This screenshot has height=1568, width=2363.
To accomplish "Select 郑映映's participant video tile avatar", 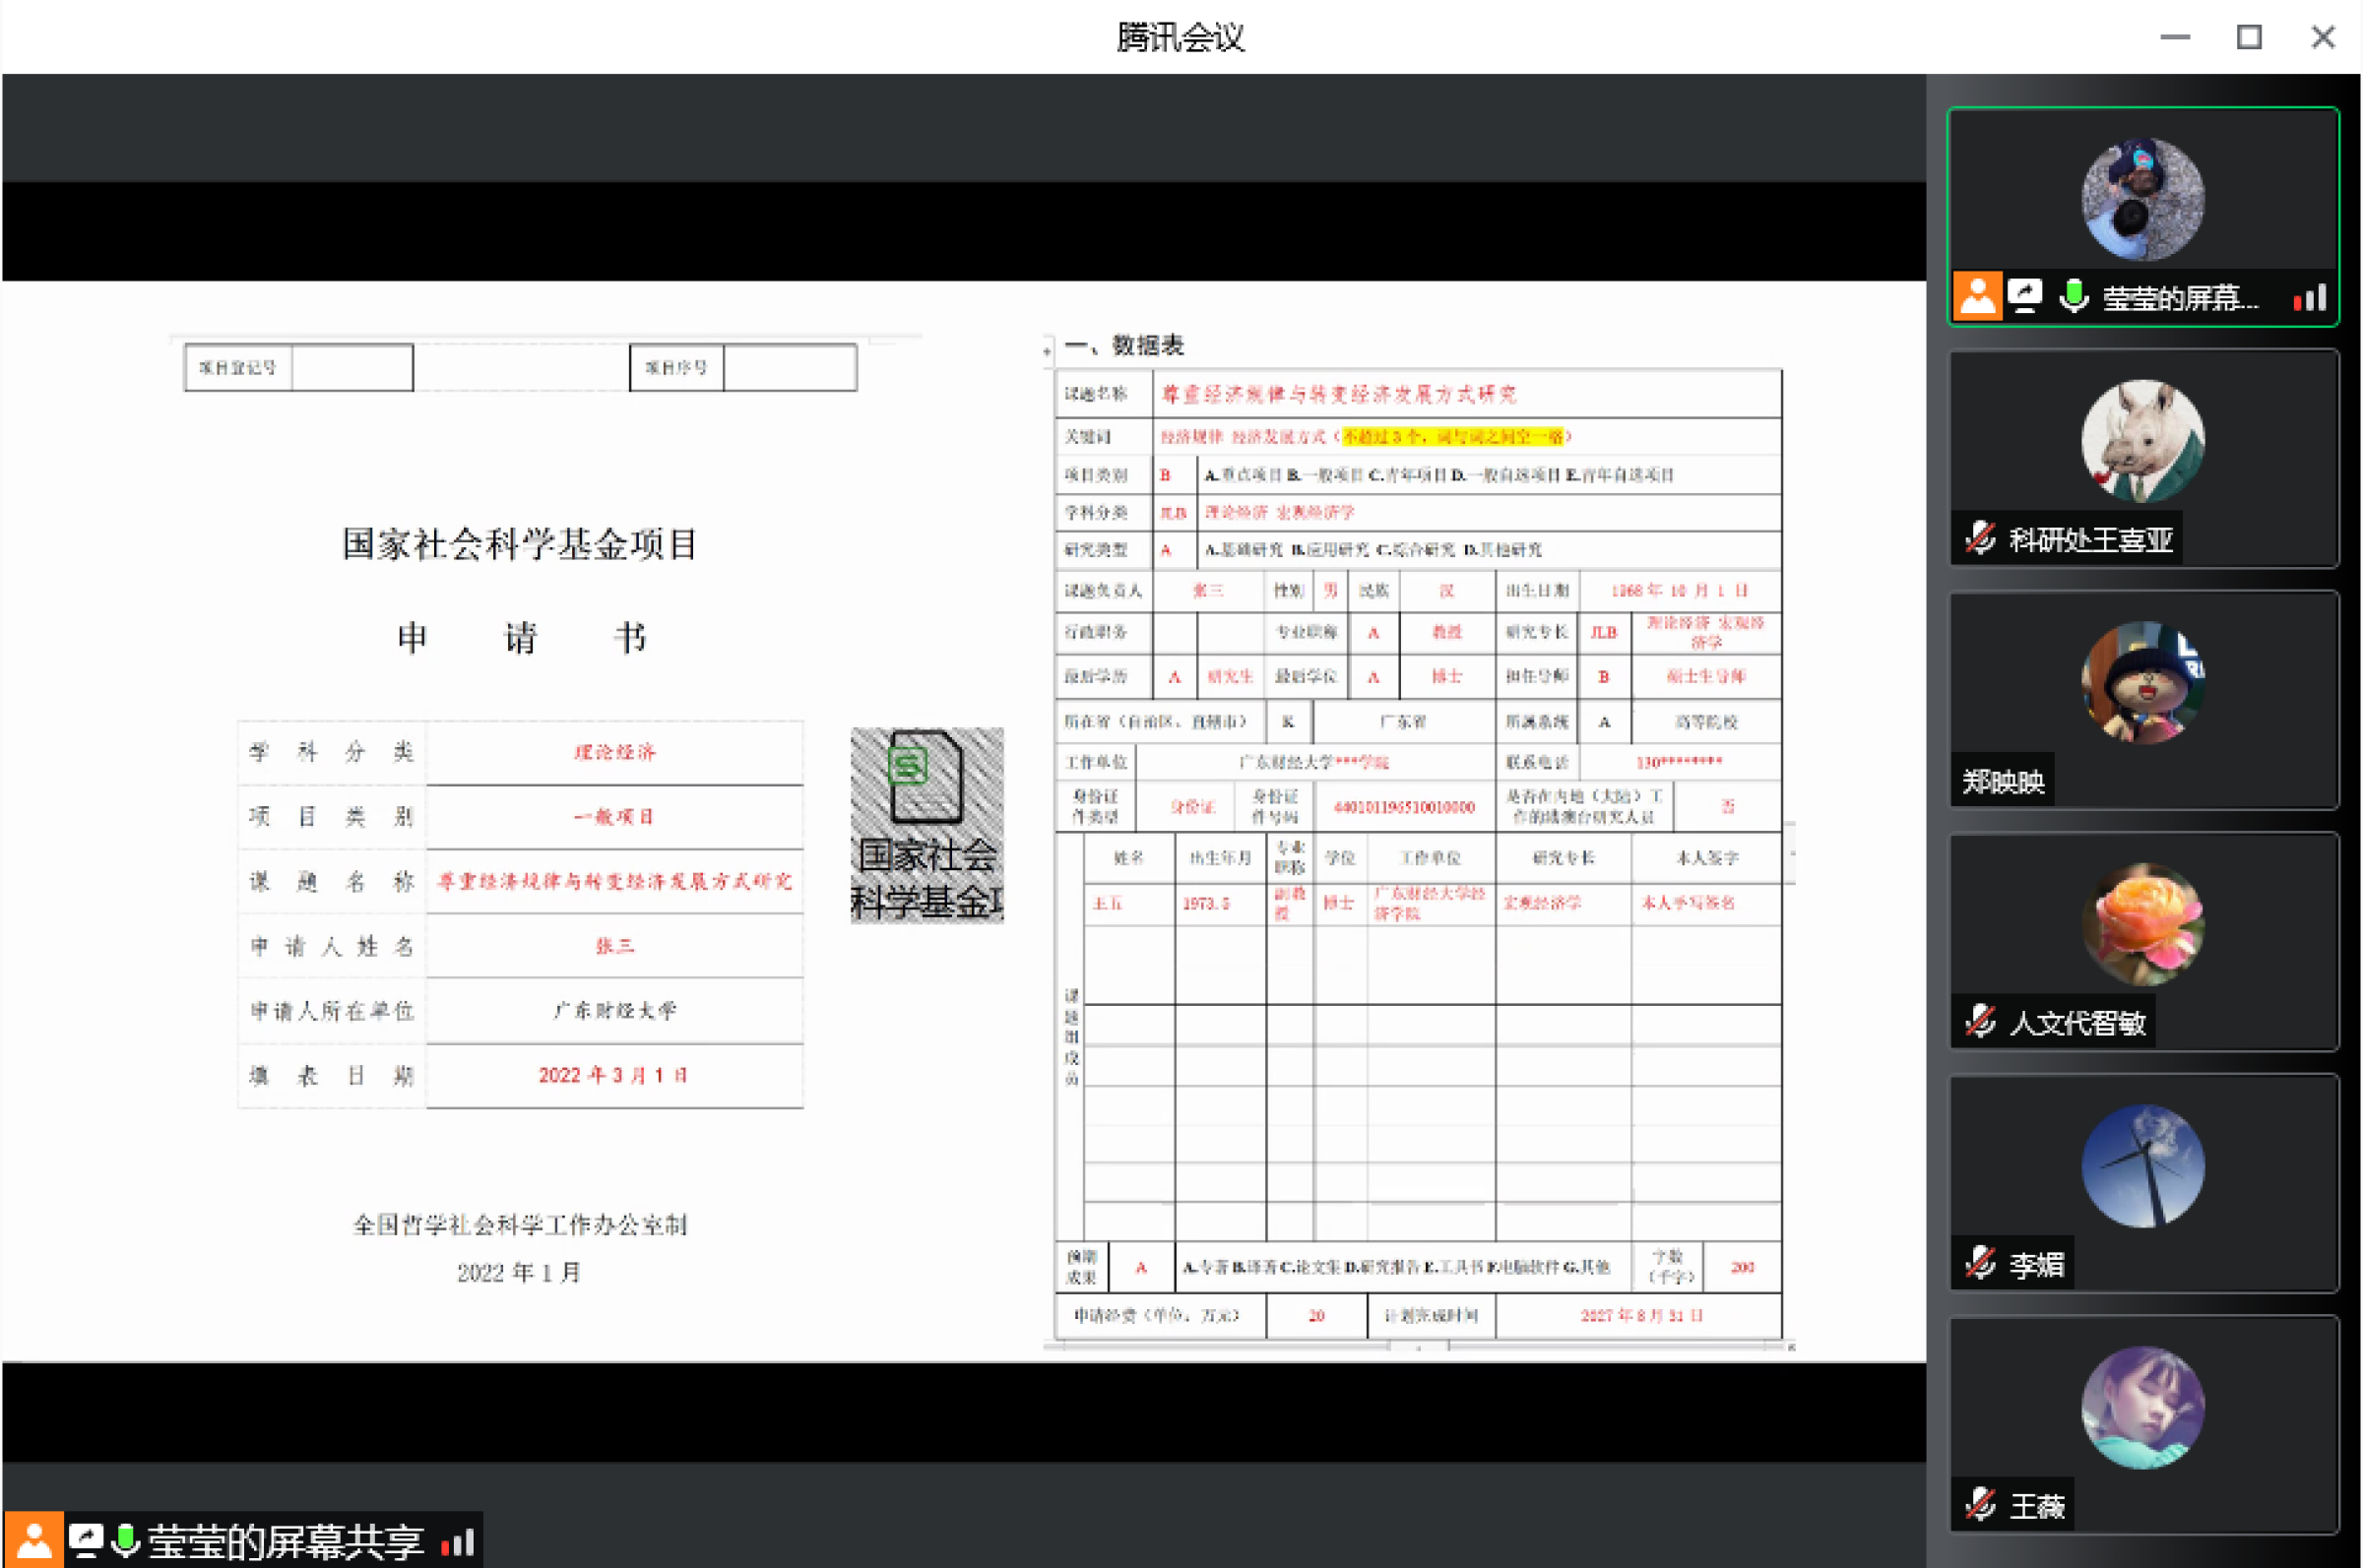I will (x=2142, y=683).
